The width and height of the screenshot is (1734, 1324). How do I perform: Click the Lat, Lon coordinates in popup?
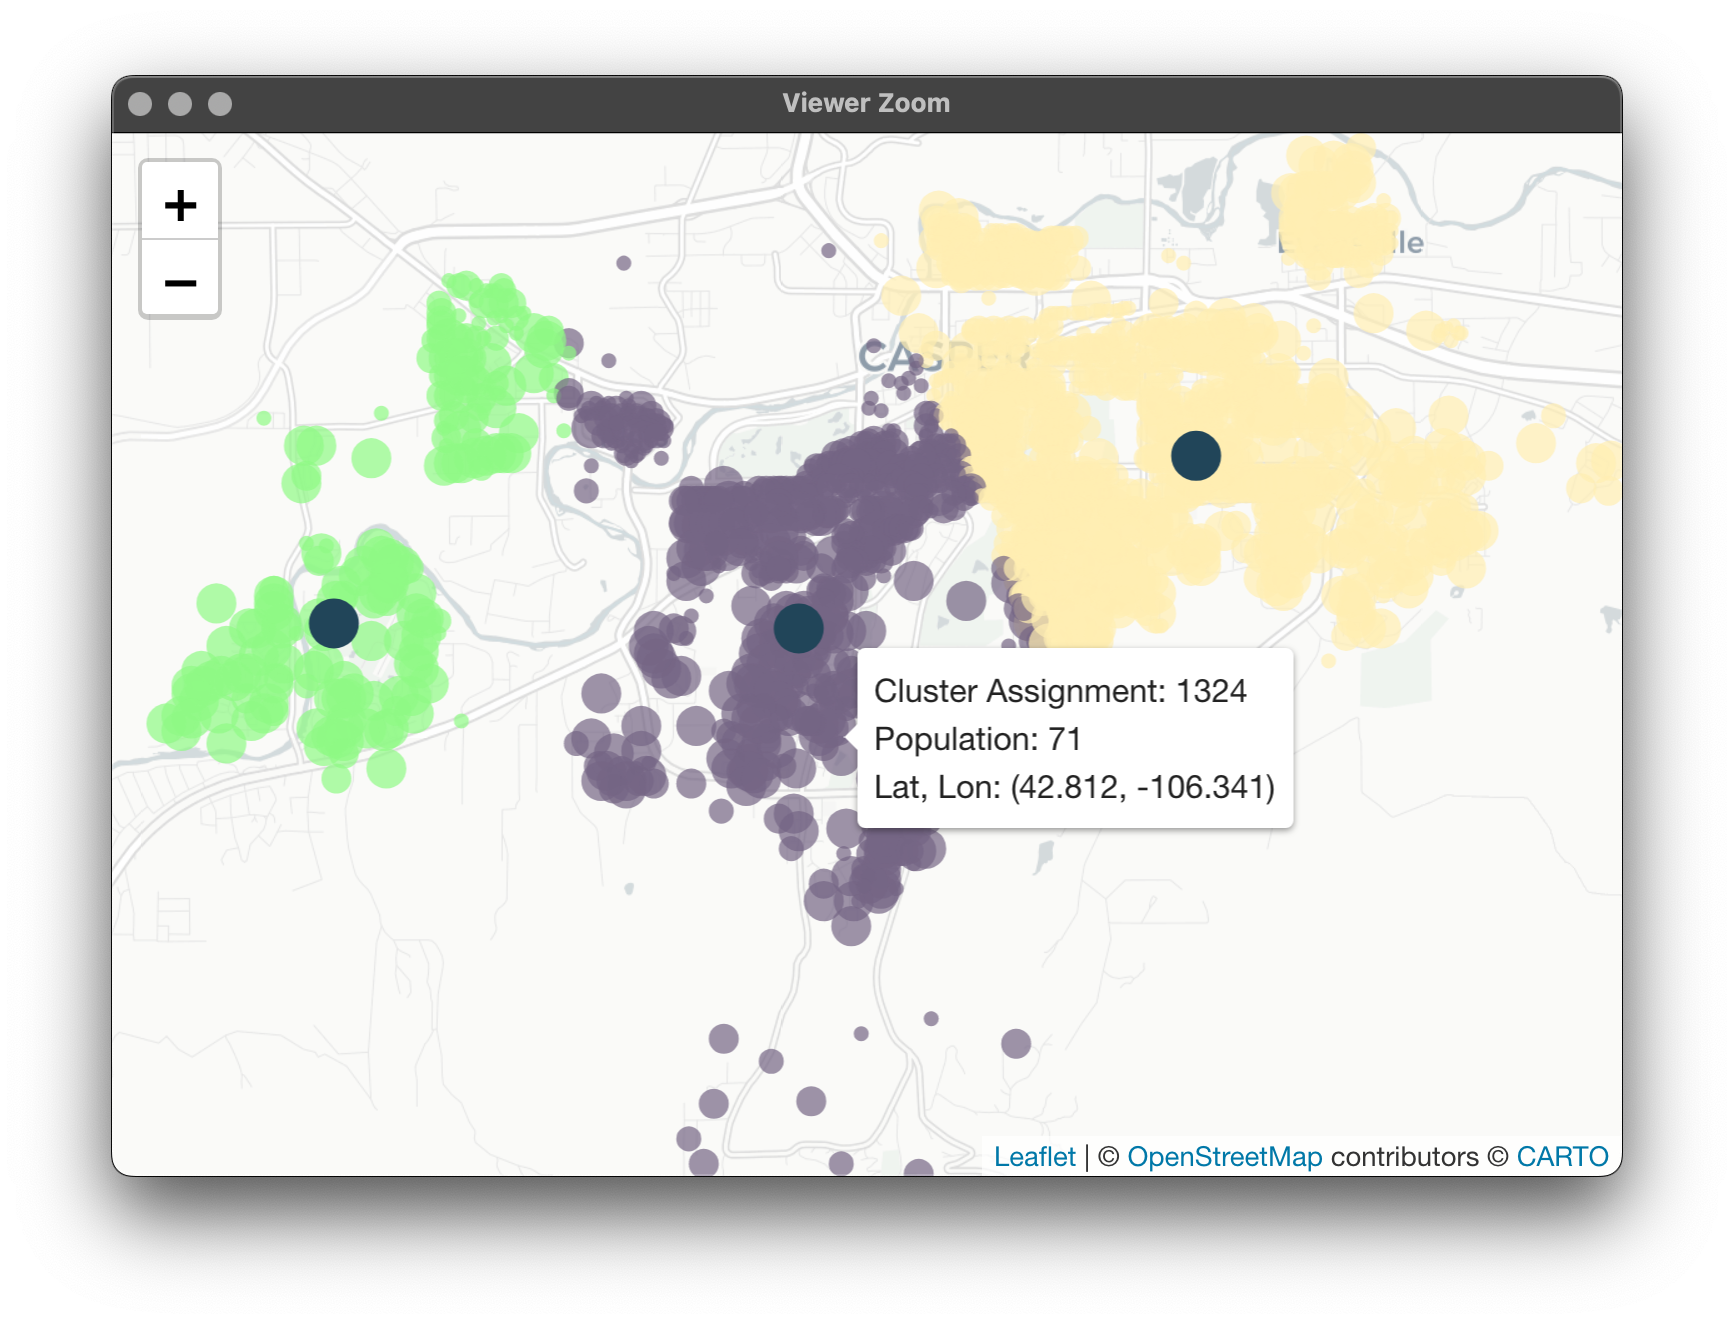pyautogui.click(x=1074, y=787)
